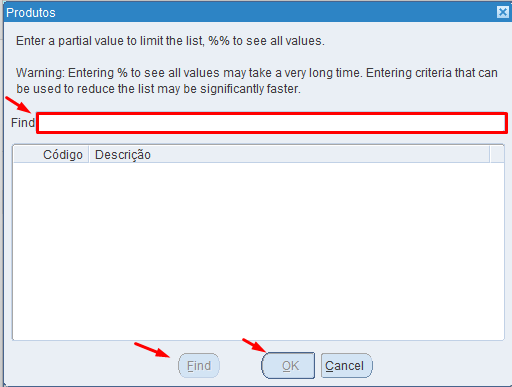Viewport: 512px width, 387px height.
Task: Click the Produtos title bar text
Action: pos(31,13)
